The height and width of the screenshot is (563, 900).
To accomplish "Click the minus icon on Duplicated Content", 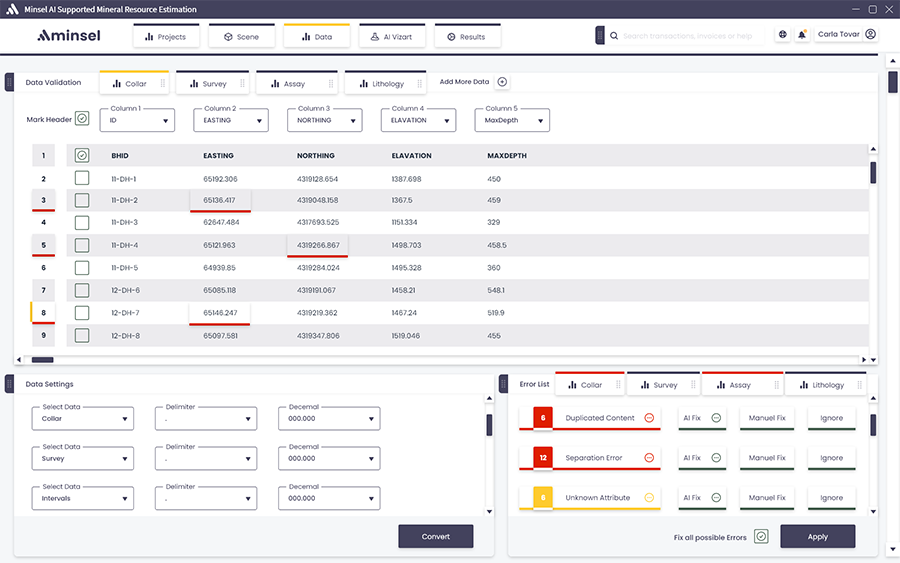I will pyautogui.click(x=648, y=418).
